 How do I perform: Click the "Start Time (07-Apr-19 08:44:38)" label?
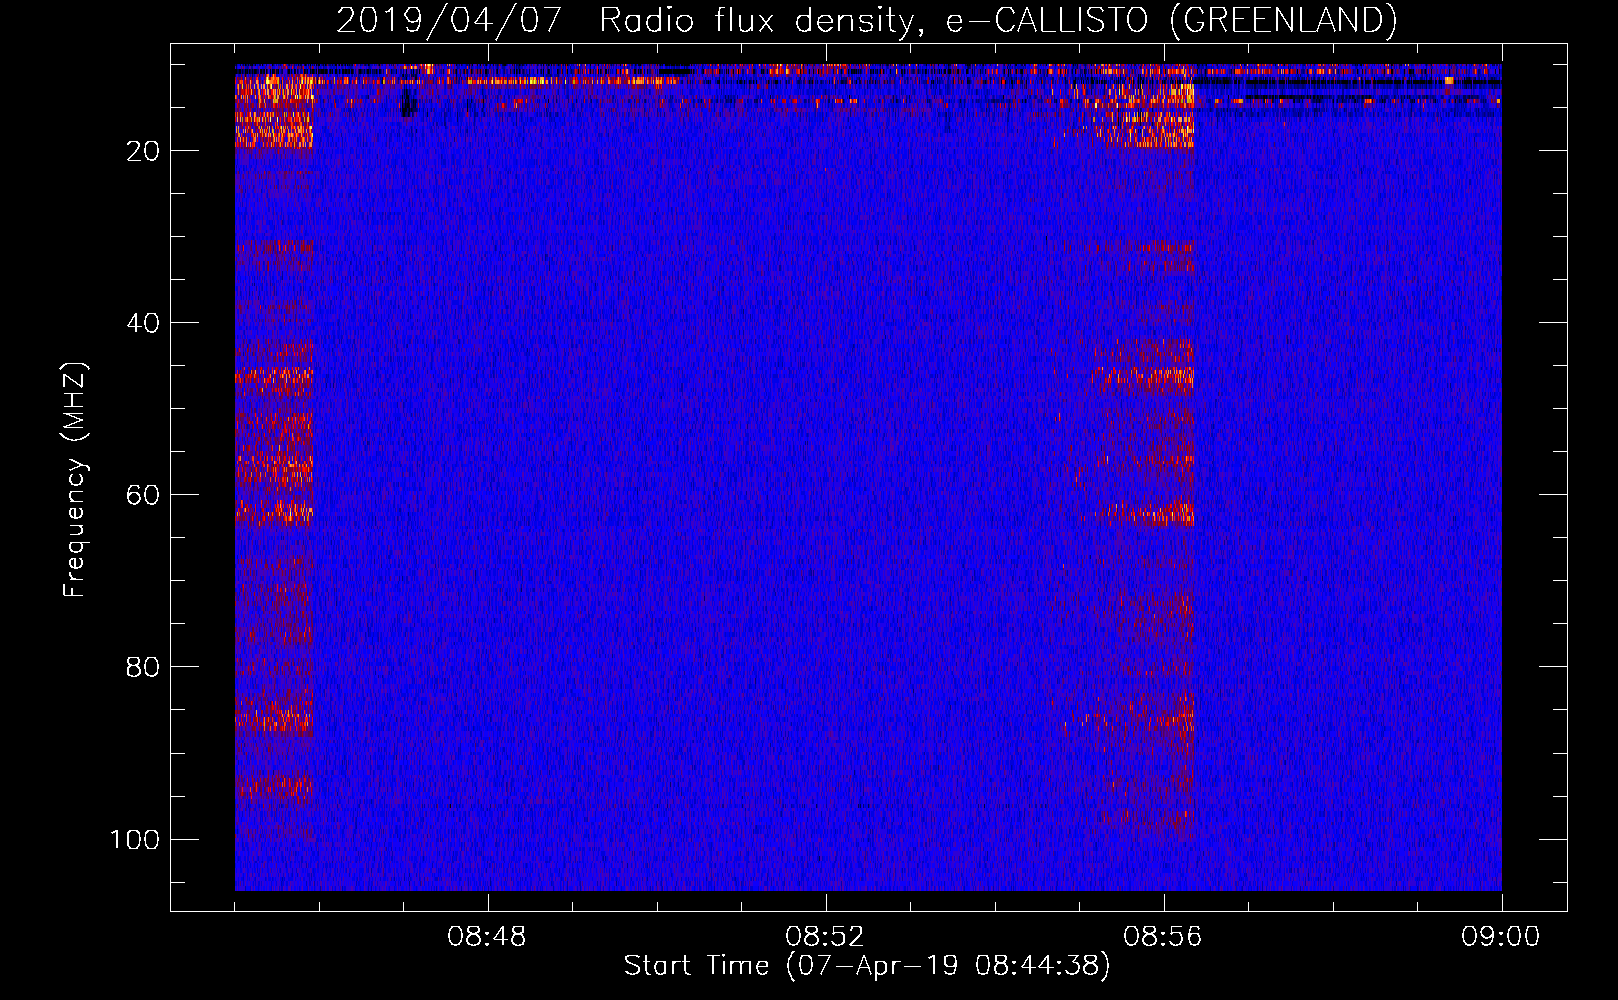(867, 966)
